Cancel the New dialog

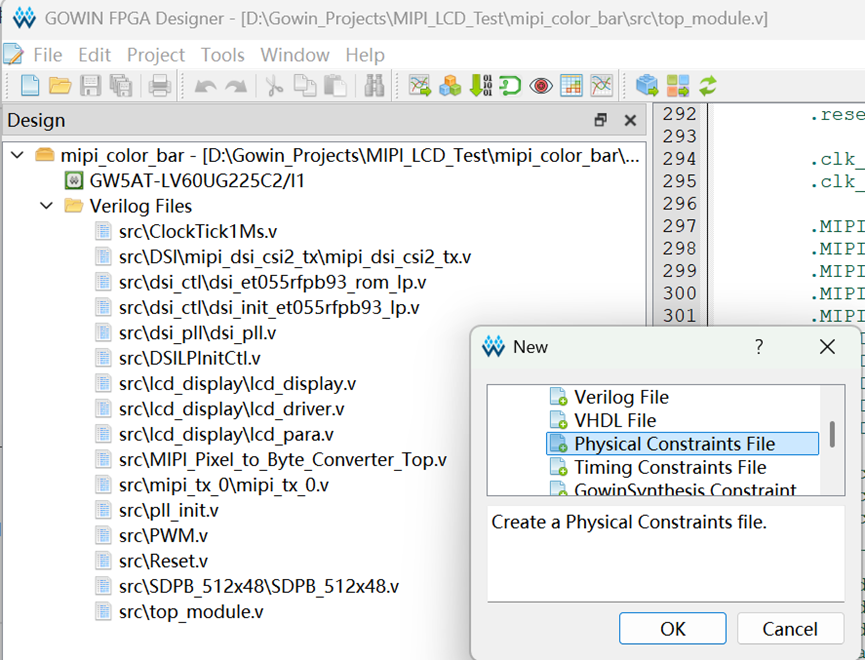790,629
